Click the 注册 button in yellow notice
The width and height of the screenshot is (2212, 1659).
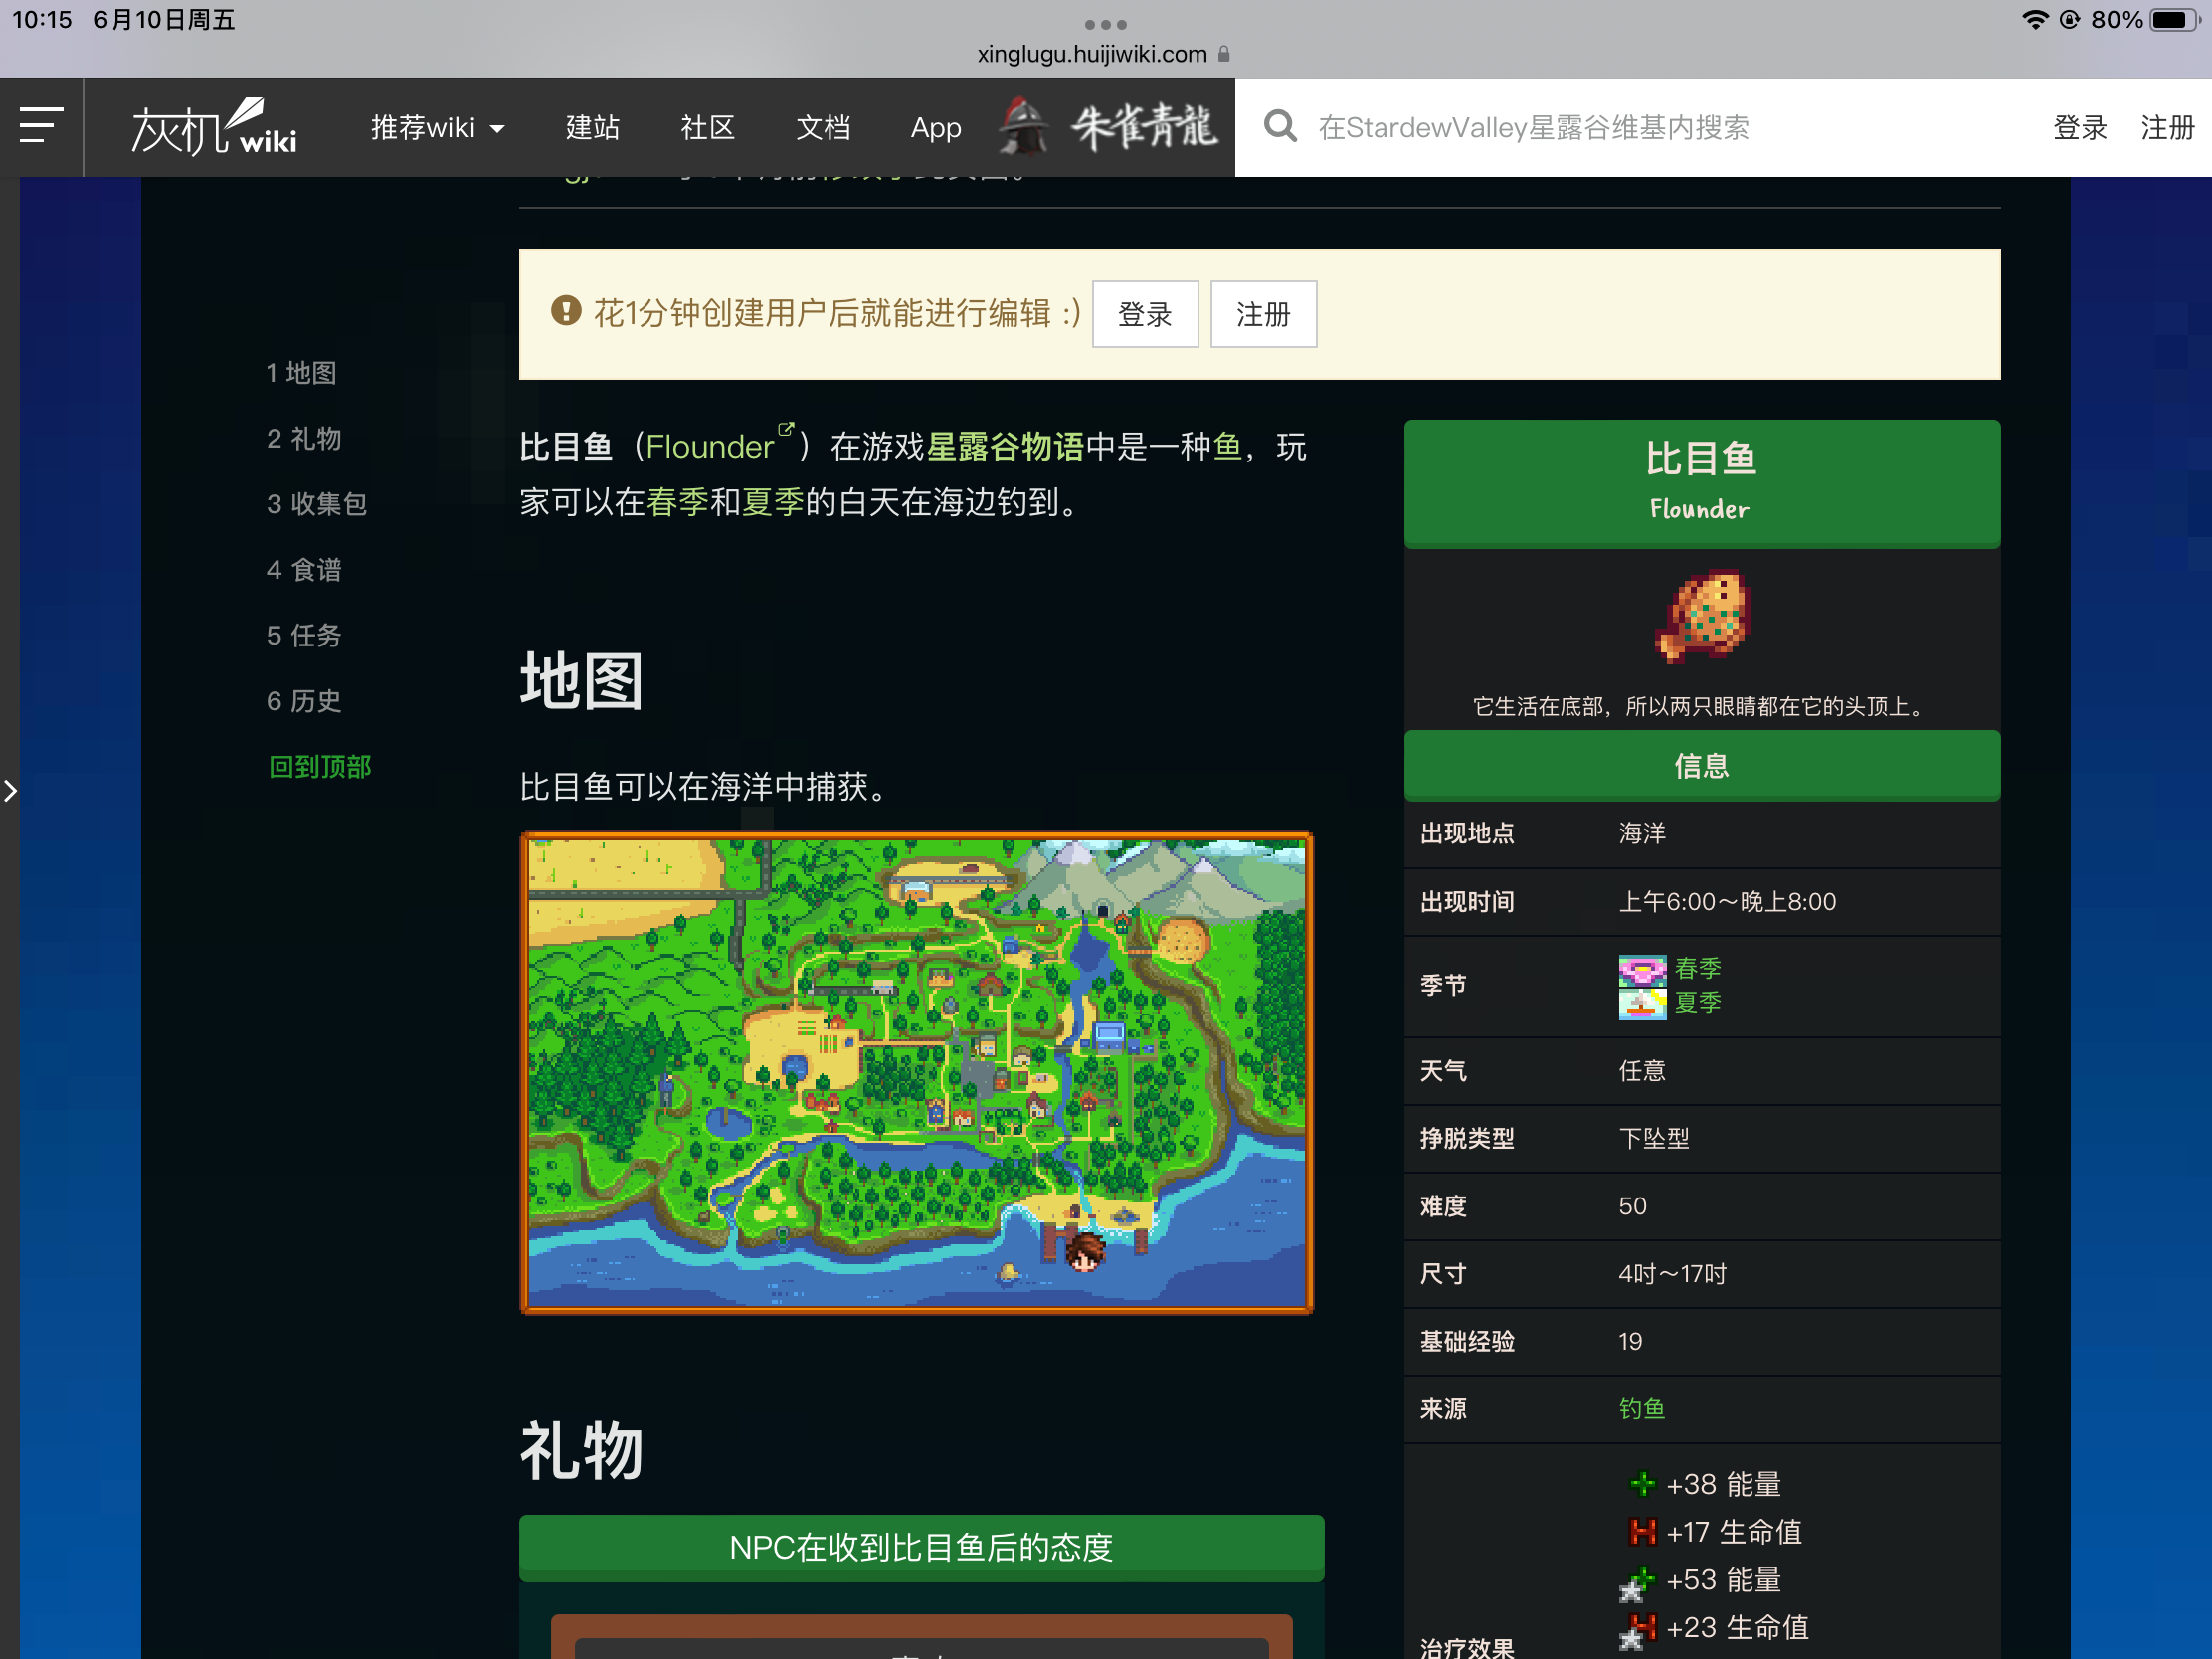click(x=1263, y=314)
